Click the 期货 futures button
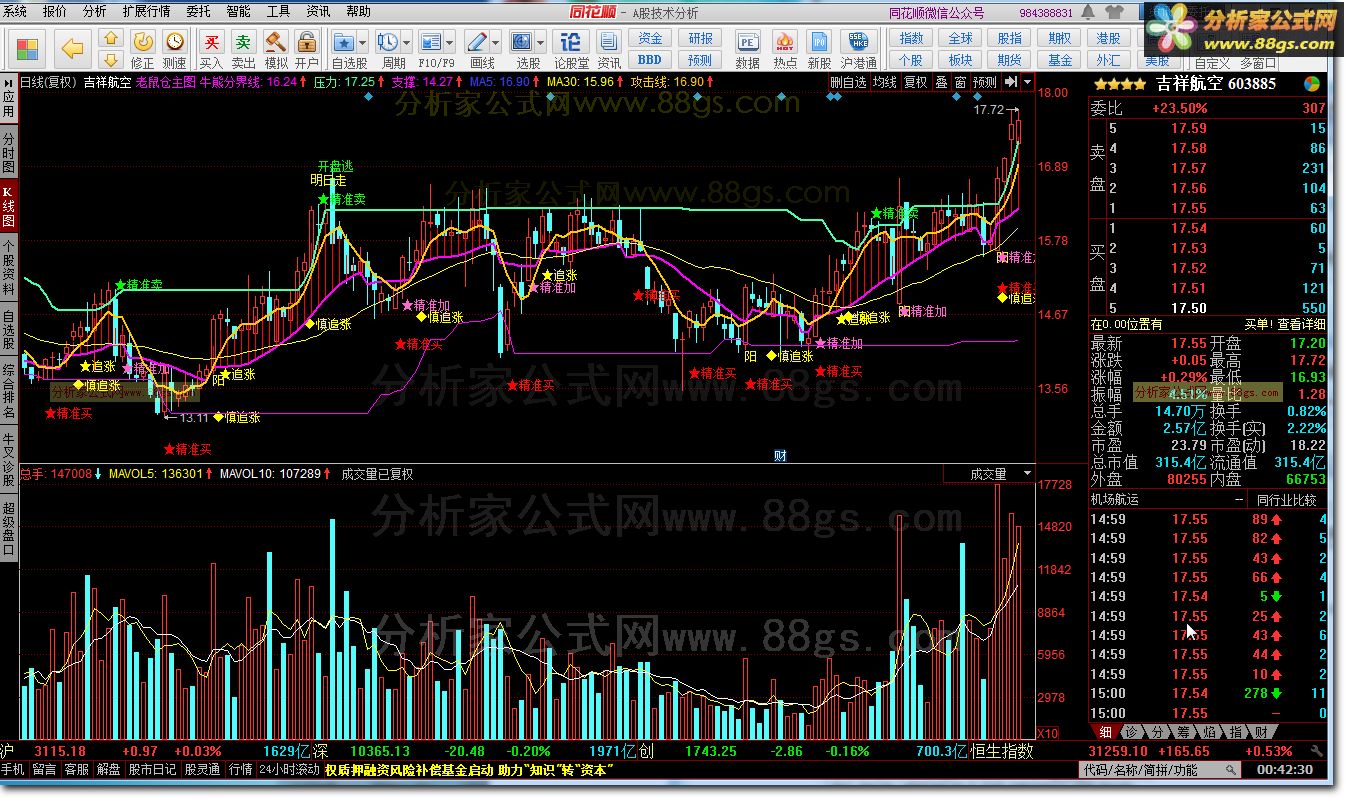This screenshot has height=798, width=1346. [1010, 60]
